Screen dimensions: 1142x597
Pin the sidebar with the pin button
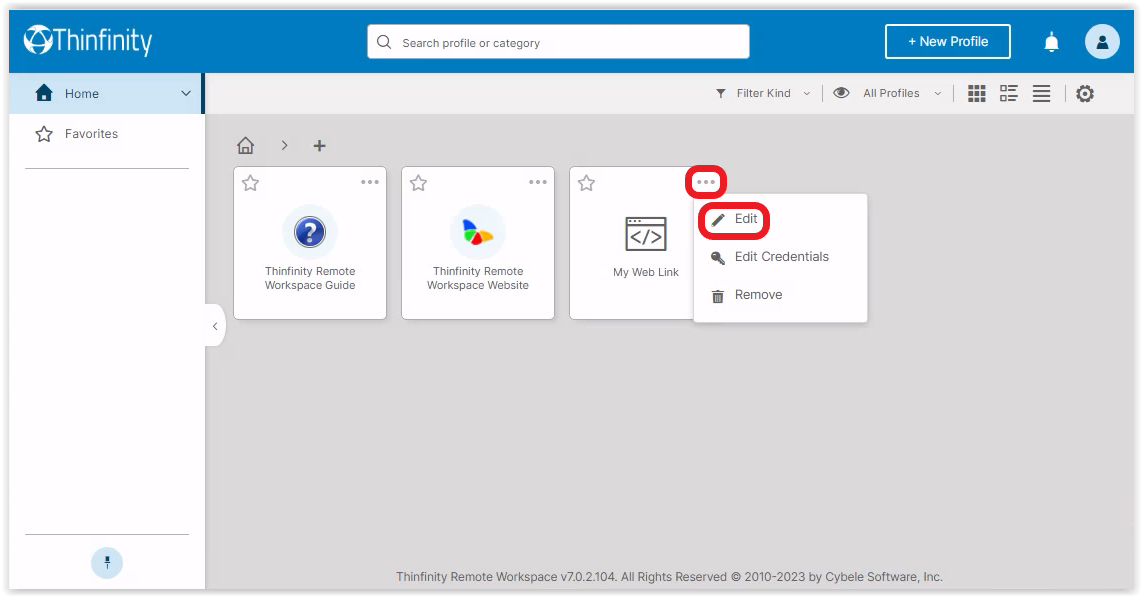107,563
